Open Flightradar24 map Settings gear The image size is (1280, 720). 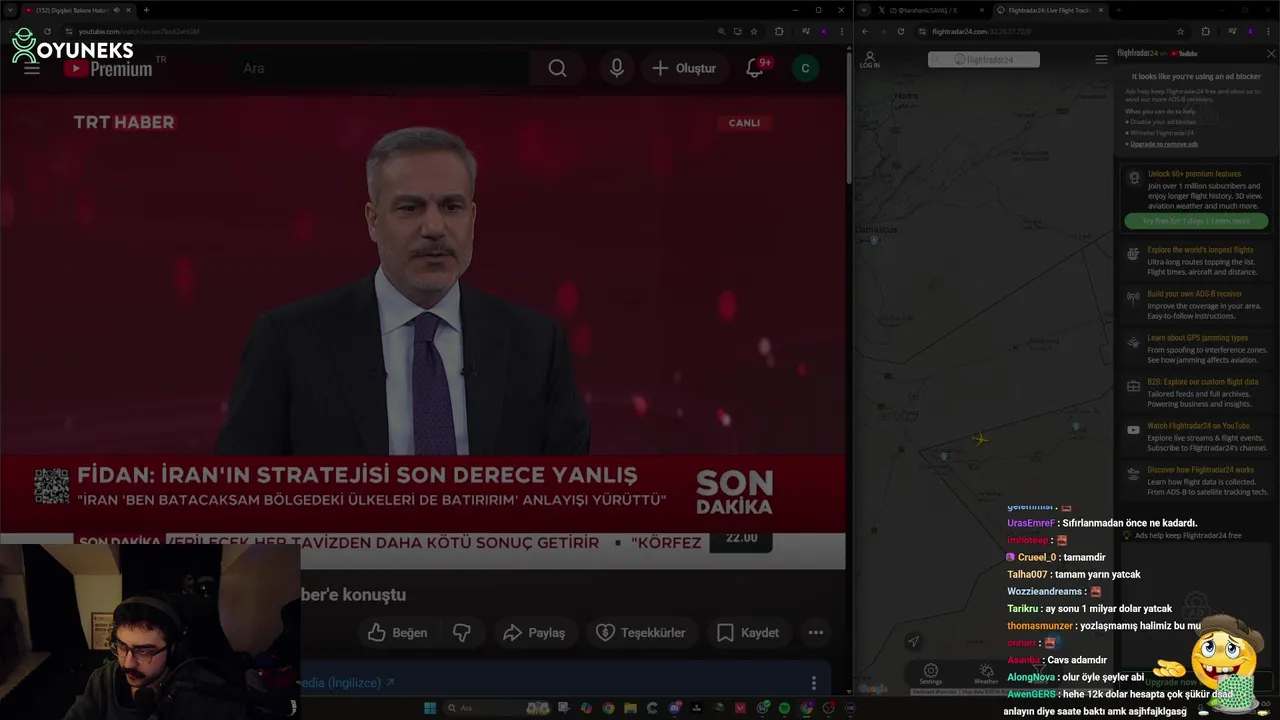[931, 673]
